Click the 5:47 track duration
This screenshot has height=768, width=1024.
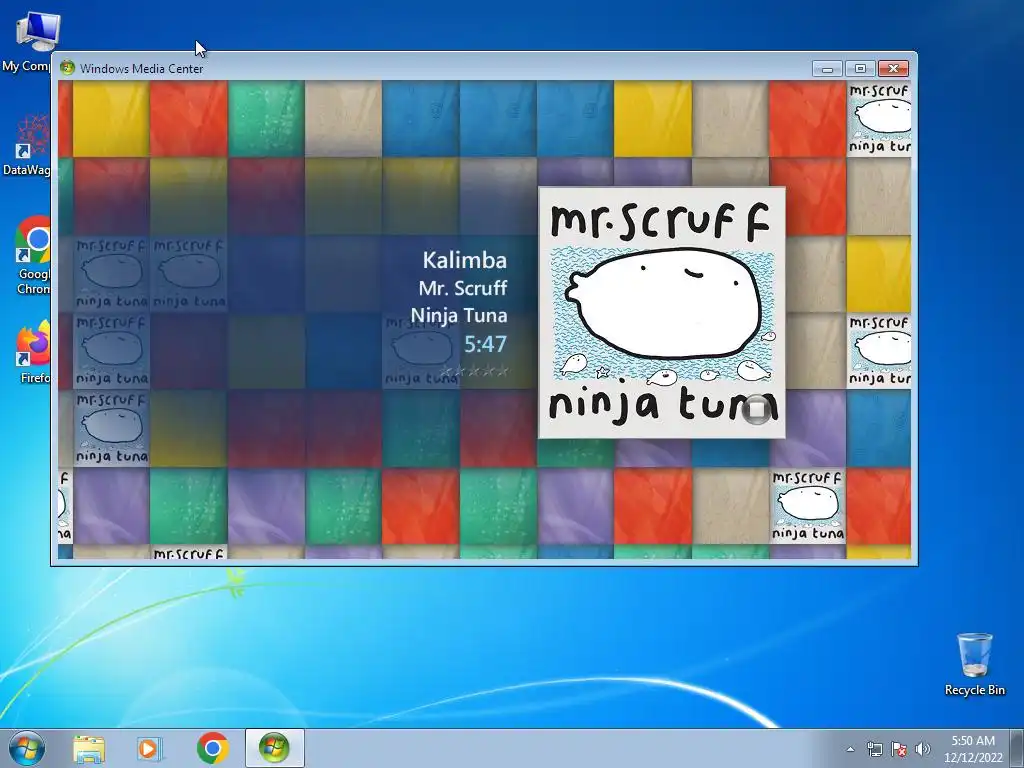click(x=485, y=344)
